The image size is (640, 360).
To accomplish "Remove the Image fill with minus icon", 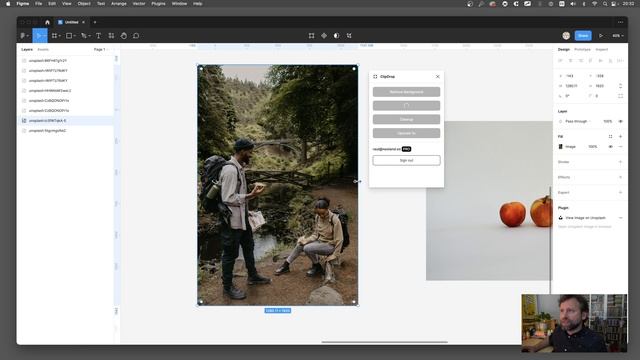I will pos(620,147).
